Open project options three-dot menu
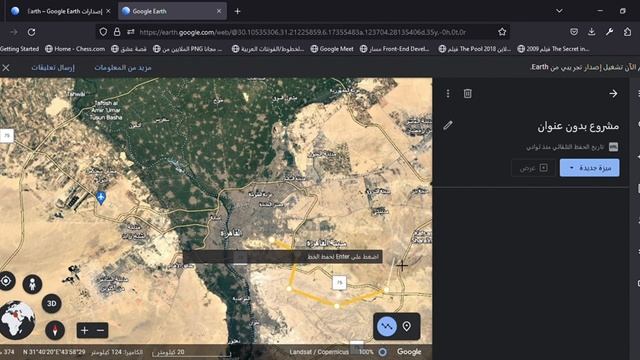 (x=448, y=93)
